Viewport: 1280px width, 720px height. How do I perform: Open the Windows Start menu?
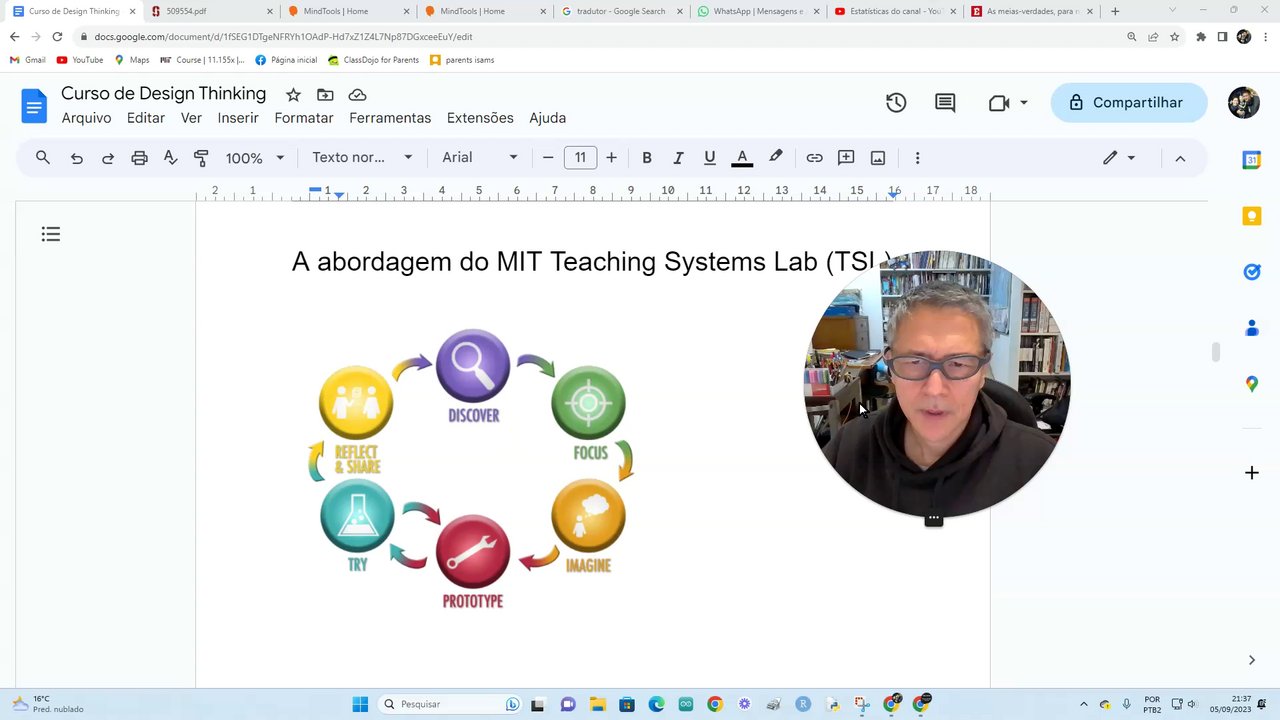coord(360,704)
